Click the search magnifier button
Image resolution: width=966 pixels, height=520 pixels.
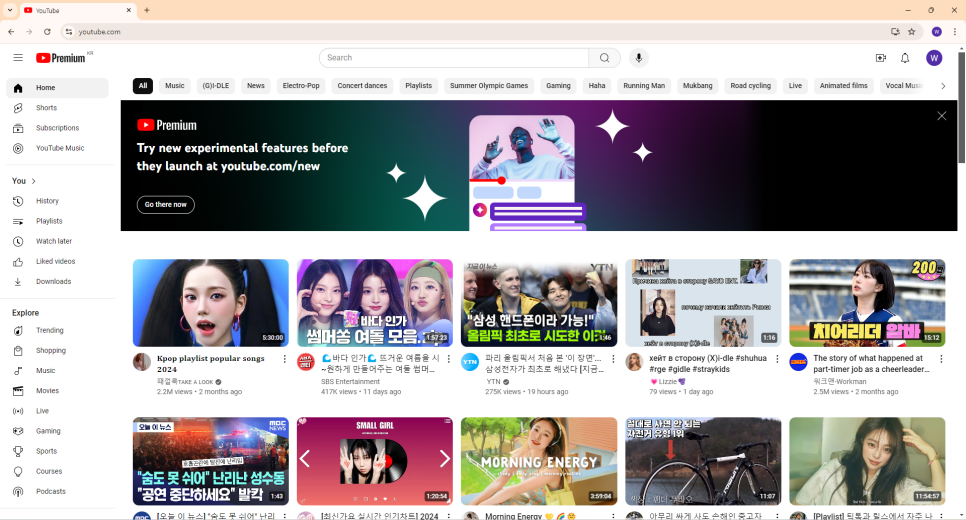point(604,58)
